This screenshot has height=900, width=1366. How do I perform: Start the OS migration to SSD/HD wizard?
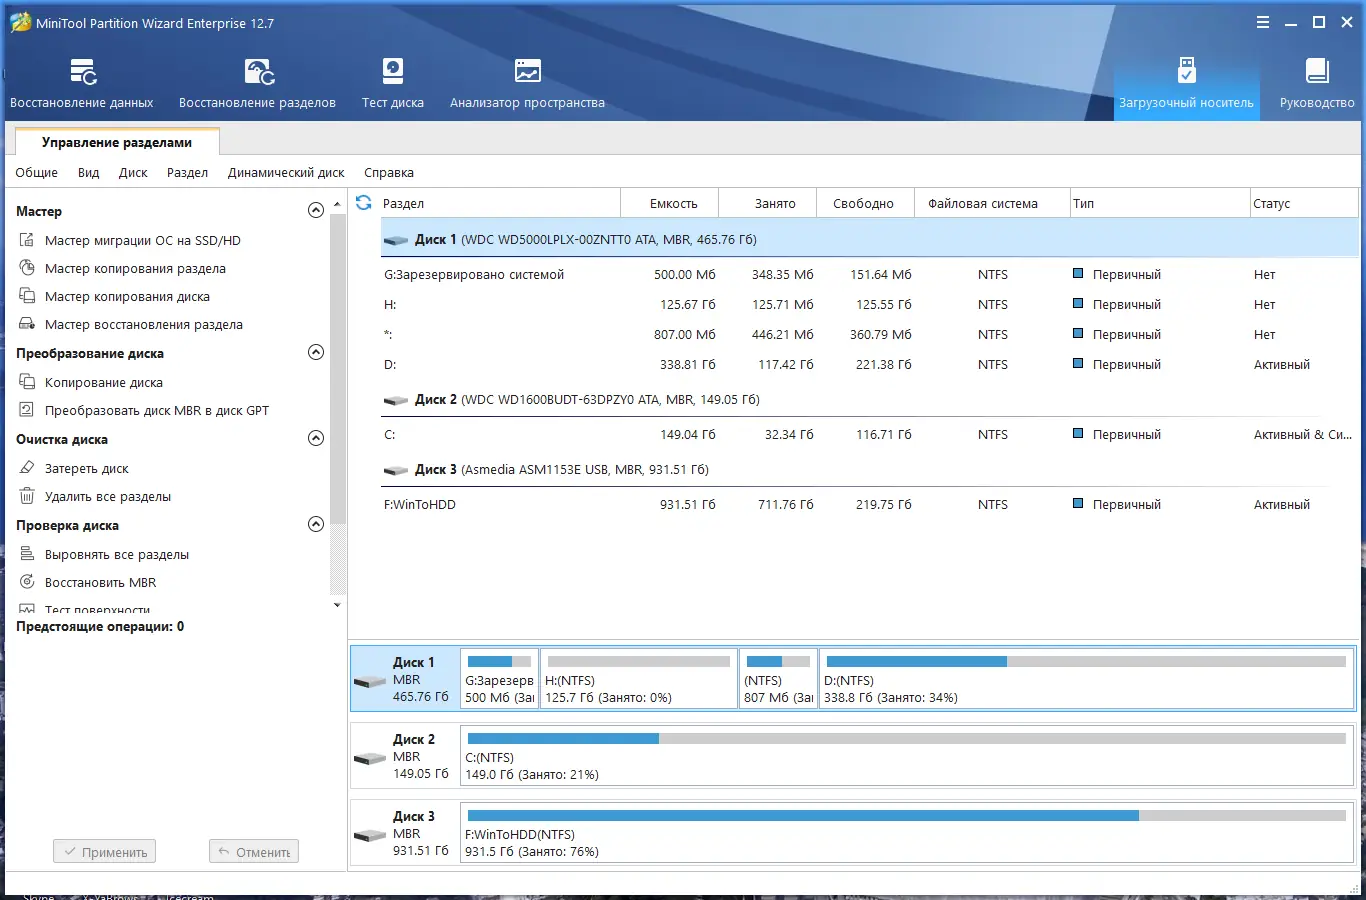tap(142, 240)
